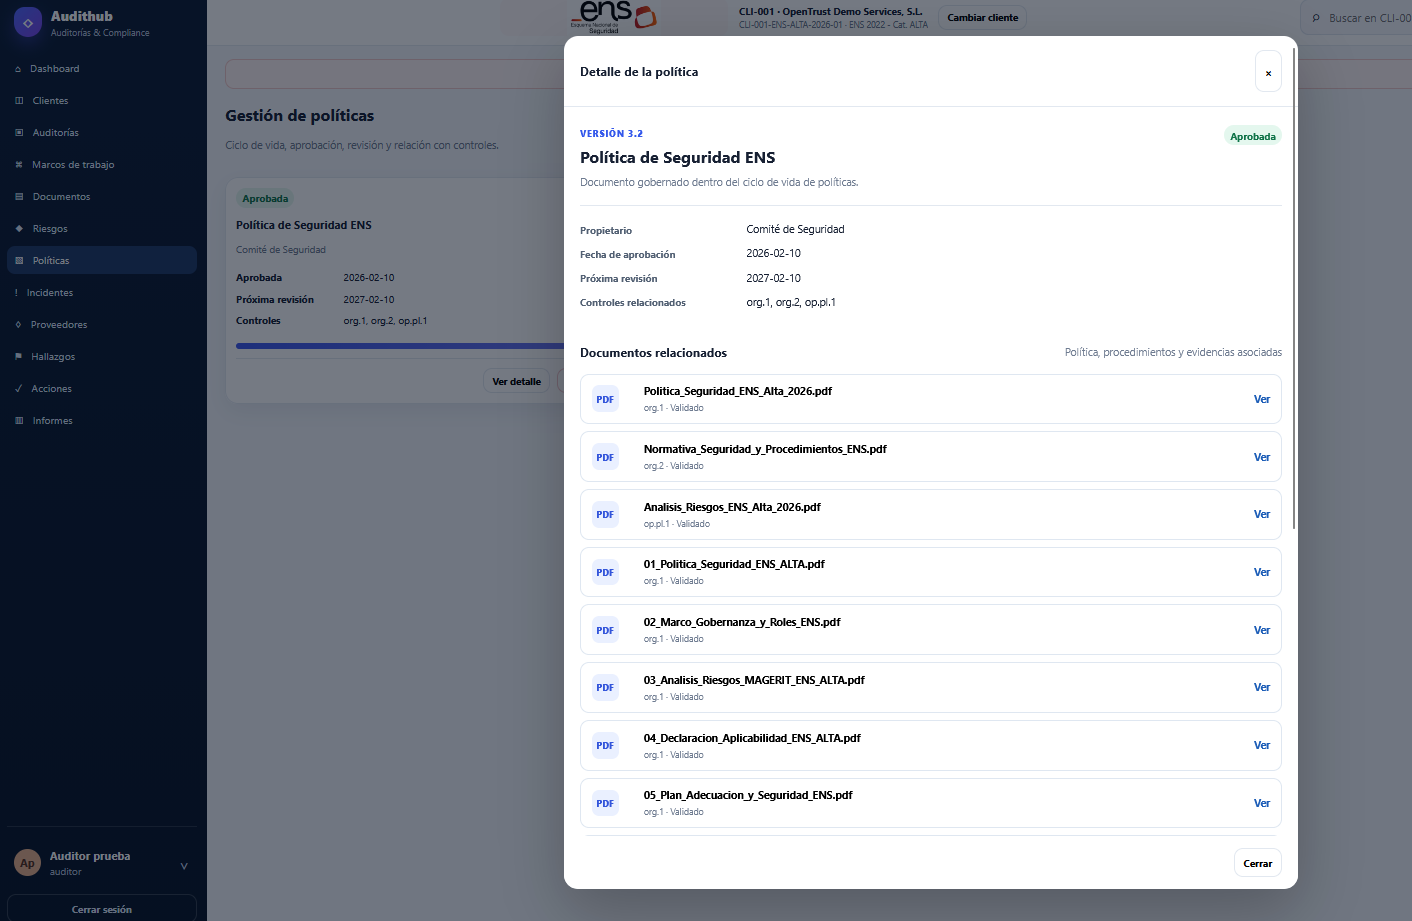
Task: Click the Políticas sidebar icon
Action: (19, 261)
